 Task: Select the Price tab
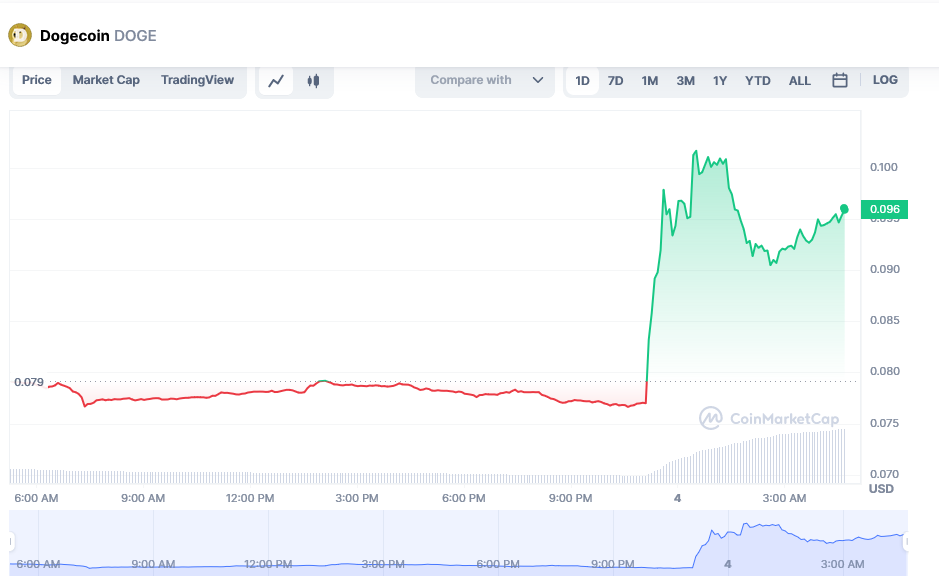click(37, 80)
